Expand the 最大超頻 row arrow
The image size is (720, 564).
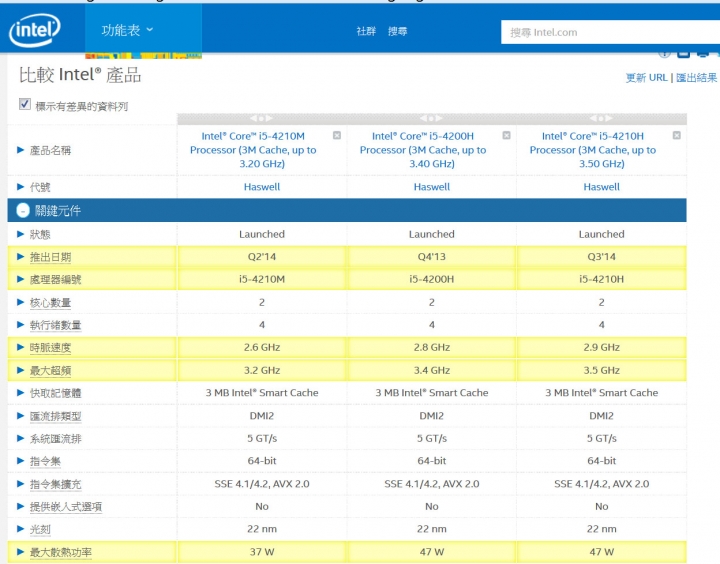[20, 370]
